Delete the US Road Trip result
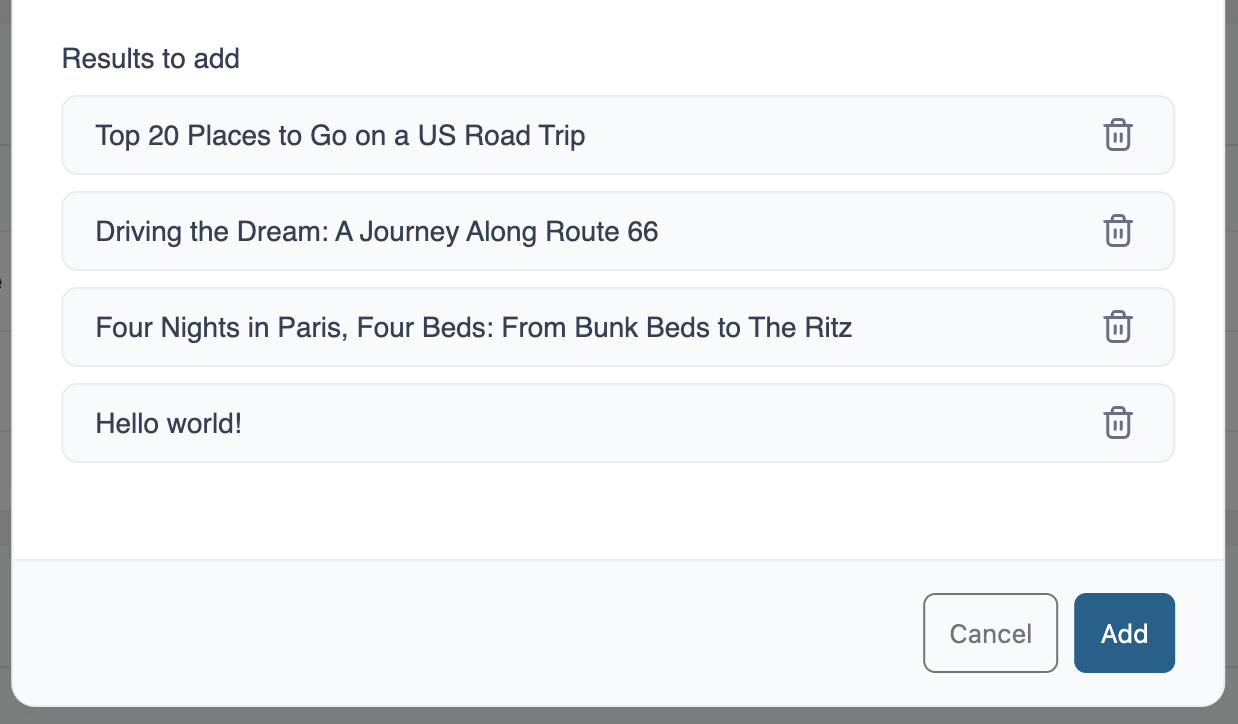 pyautogui.click(x=1117, y=135)
